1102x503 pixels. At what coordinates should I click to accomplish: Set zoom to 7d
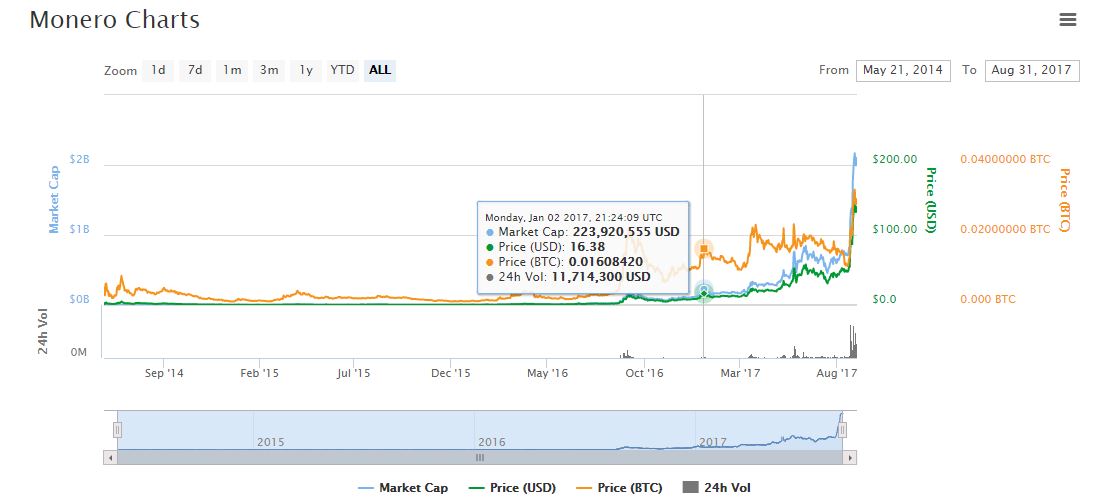[195, 70]
